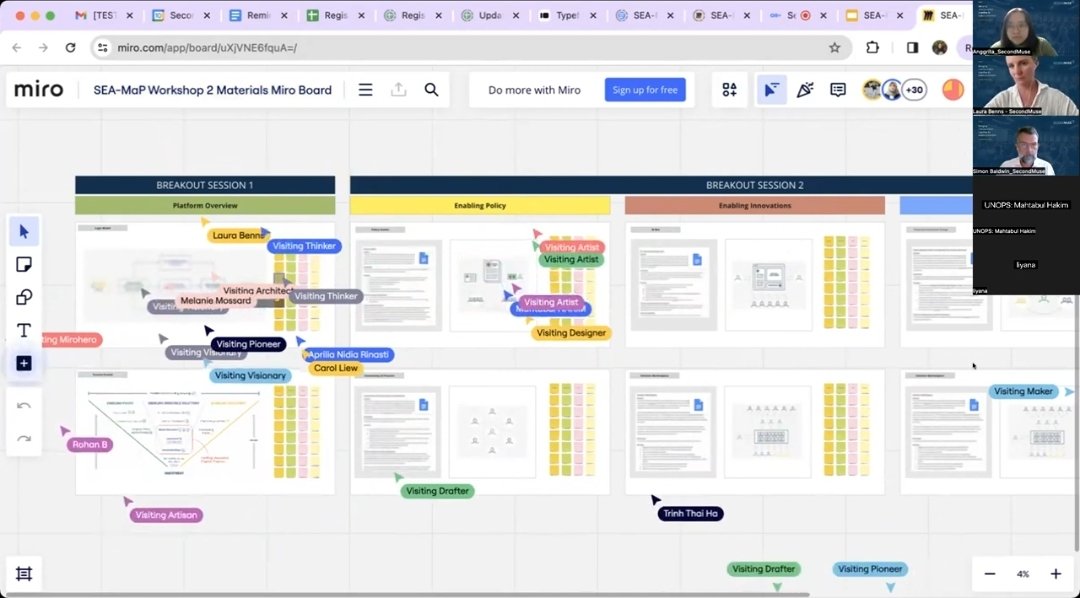This screenshot has width=1080, height=598.
Task: Zoom out with the minus button
Action: click(x=990, y=573)
